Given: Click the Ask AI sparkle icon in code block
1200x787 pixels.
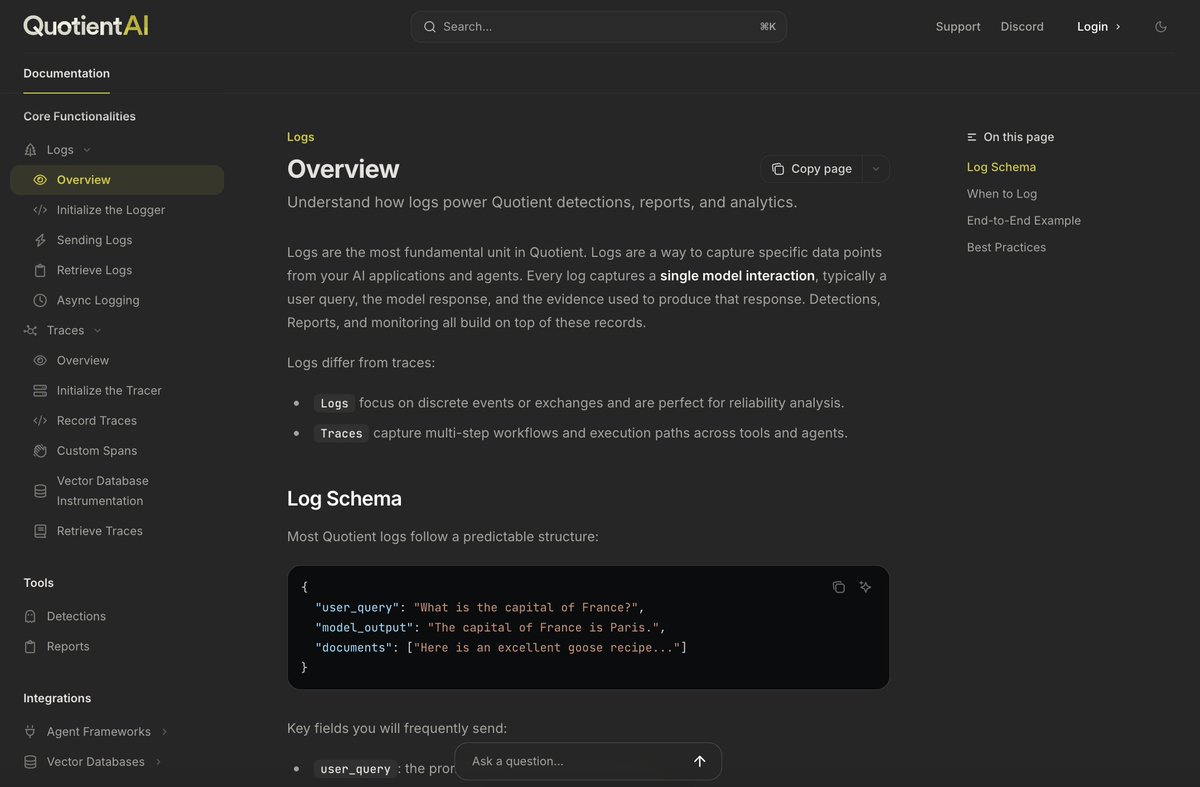Looking at the screenshot, I should click(x=865, y=587).
